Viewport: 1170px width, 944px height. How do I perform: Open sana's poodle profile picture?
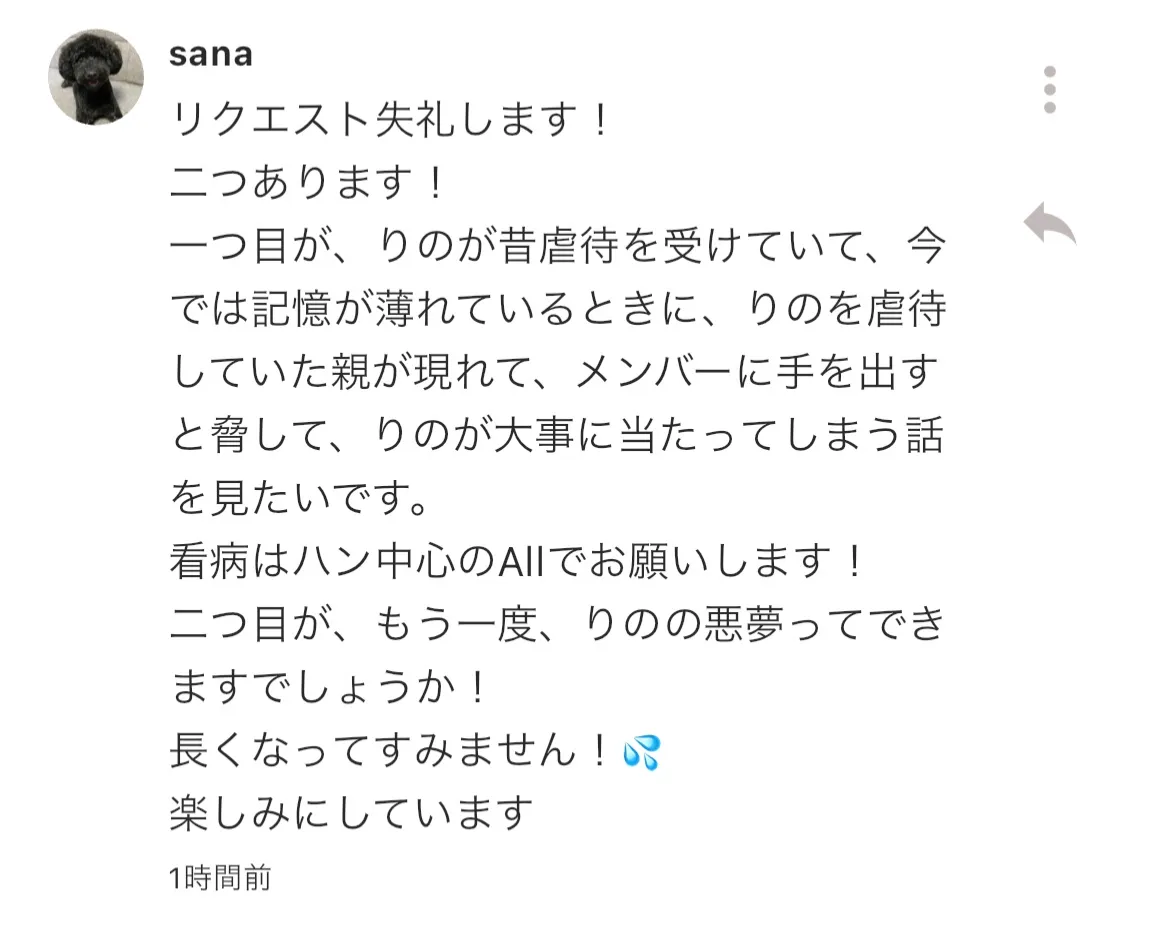tap(96, 77)
